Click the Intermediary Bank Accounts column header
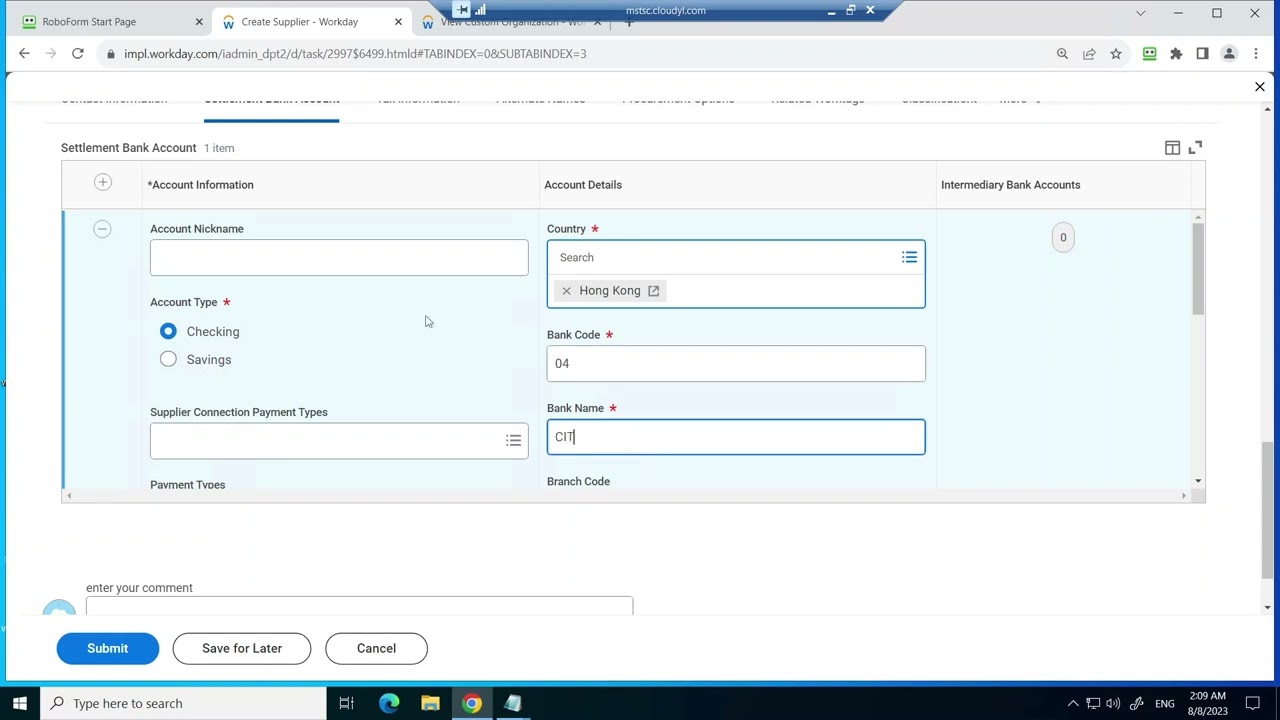1280x720 pixels. pos(1010,185)
